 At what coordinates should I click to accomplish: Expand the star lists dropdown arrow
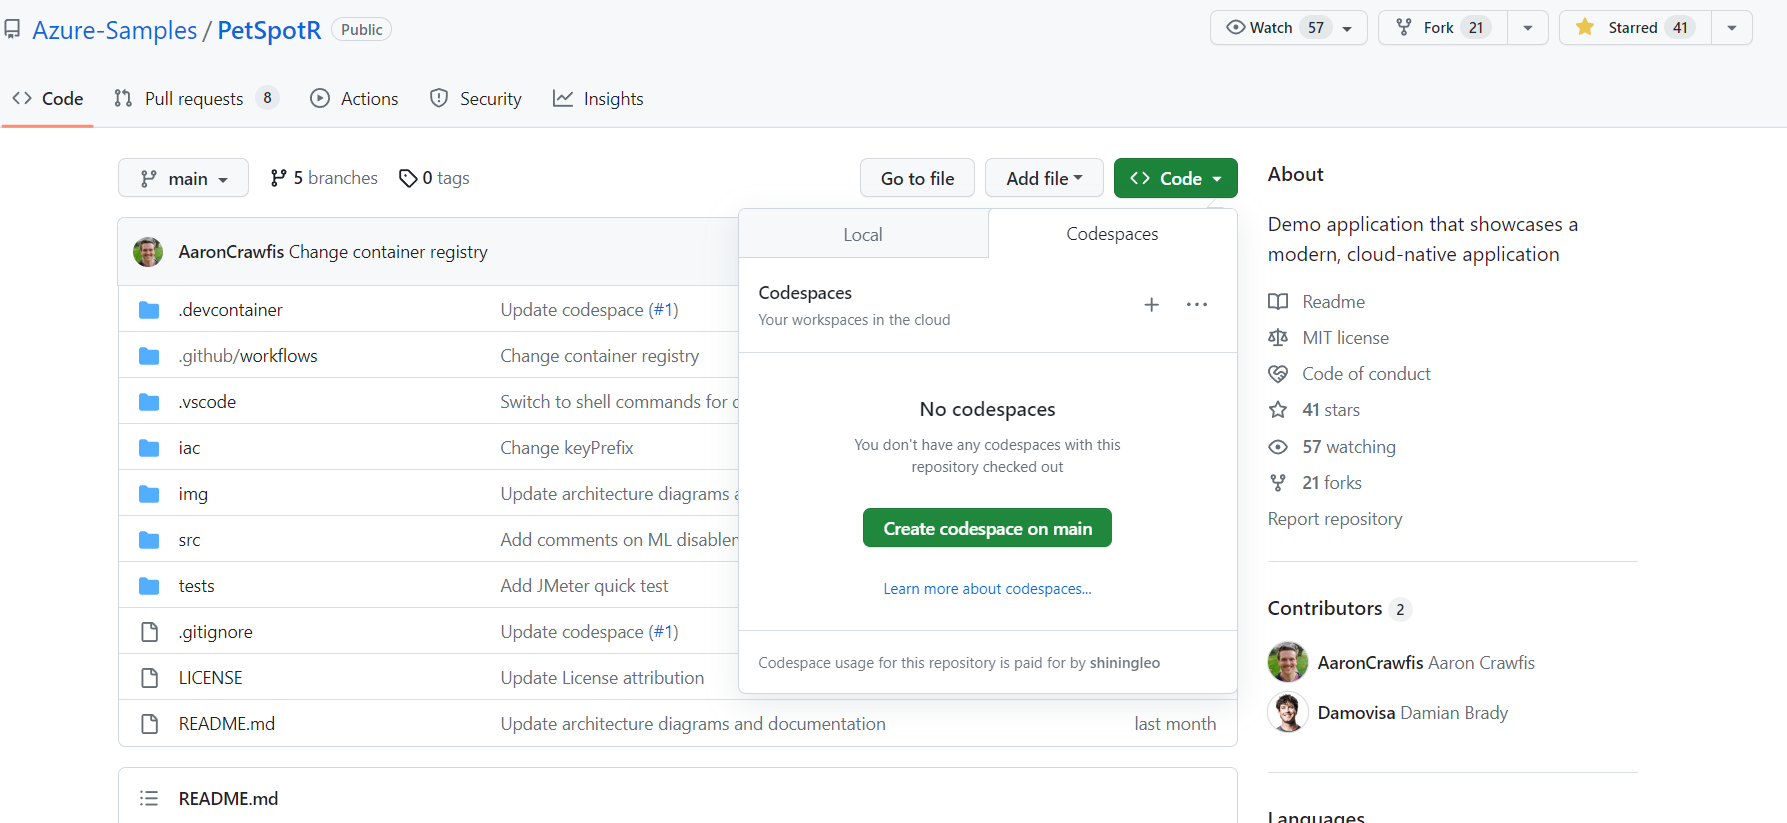point(1732,28)
